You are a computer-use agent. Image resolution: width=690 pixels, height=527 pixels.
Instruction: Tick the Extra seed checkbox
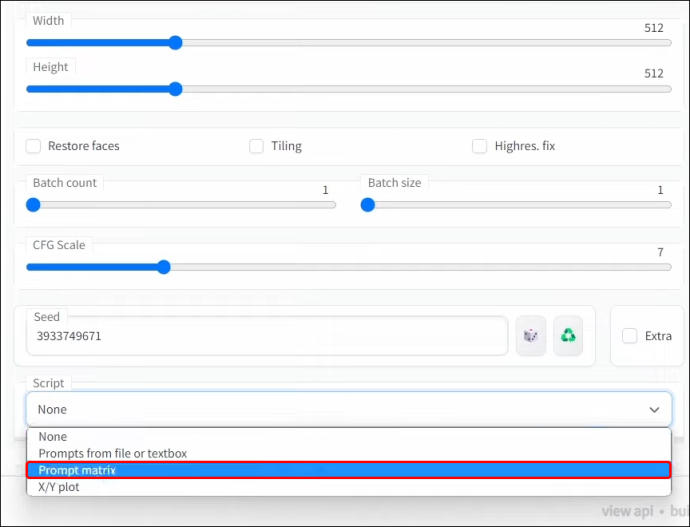point(630,336)
